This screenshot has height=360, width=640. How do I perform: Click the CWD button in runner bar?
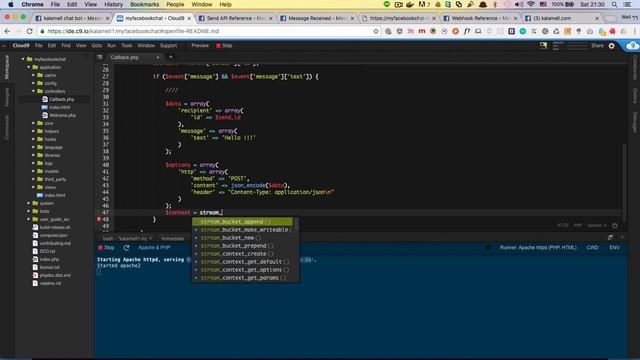592,248
